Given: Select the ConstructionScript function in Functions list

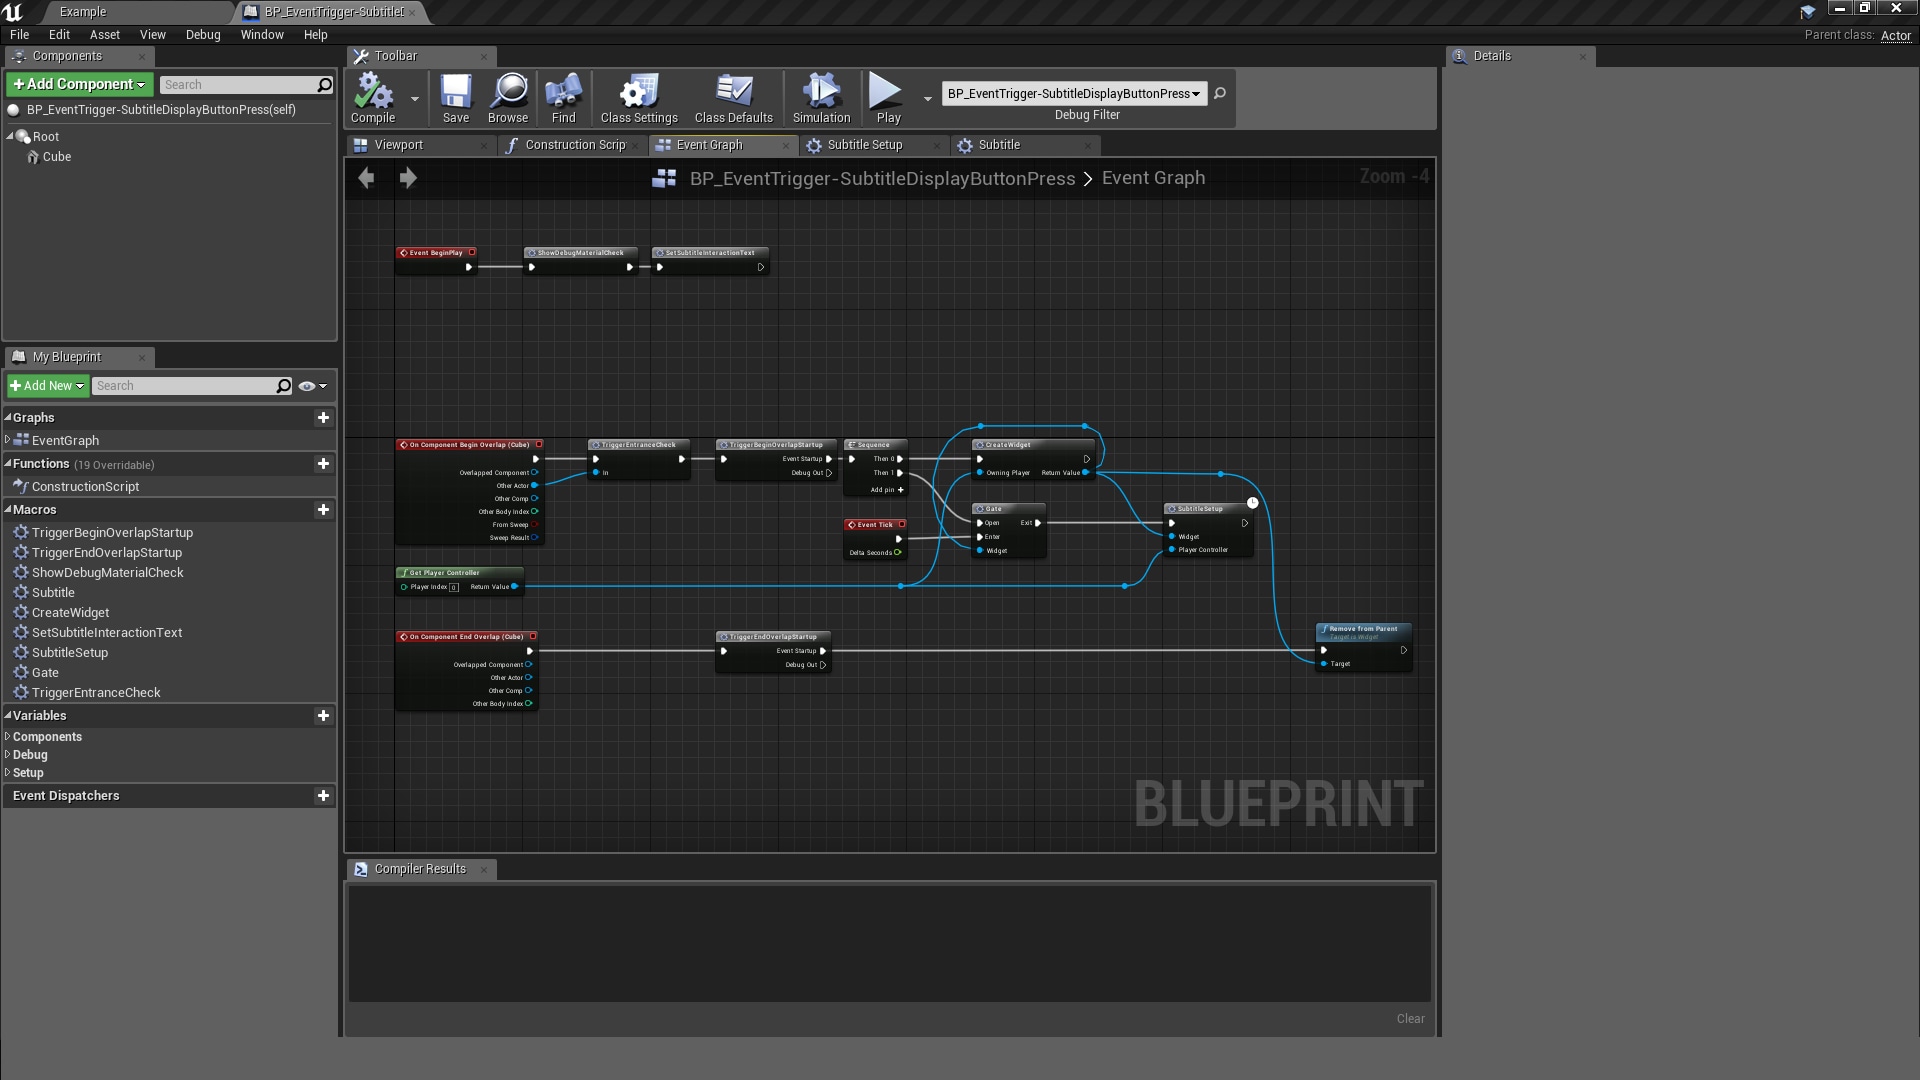Looking at the screenshot, I should click(x=84, y=487).
